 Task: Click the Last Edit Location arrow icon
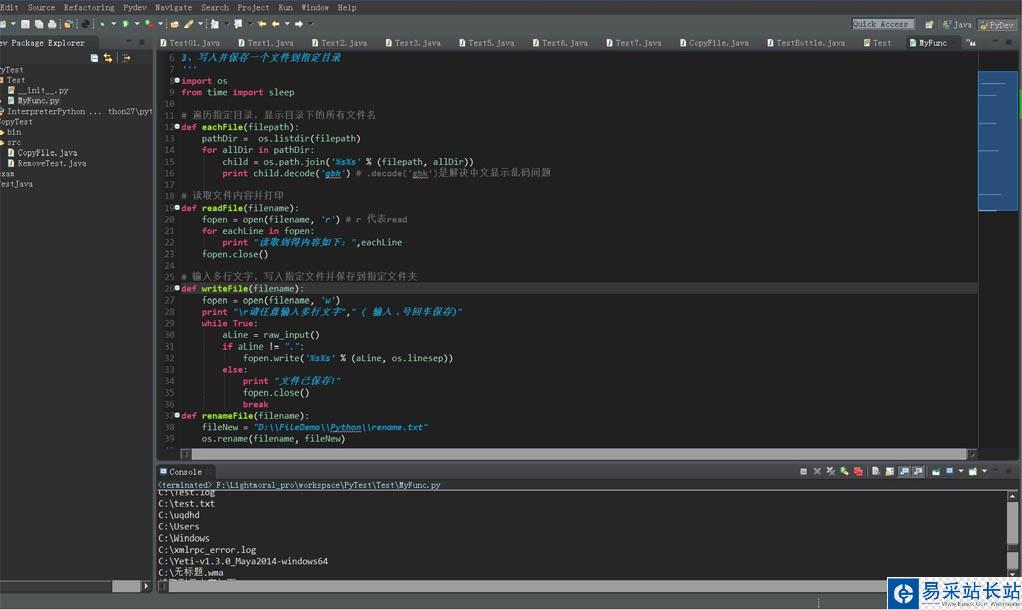262,24
